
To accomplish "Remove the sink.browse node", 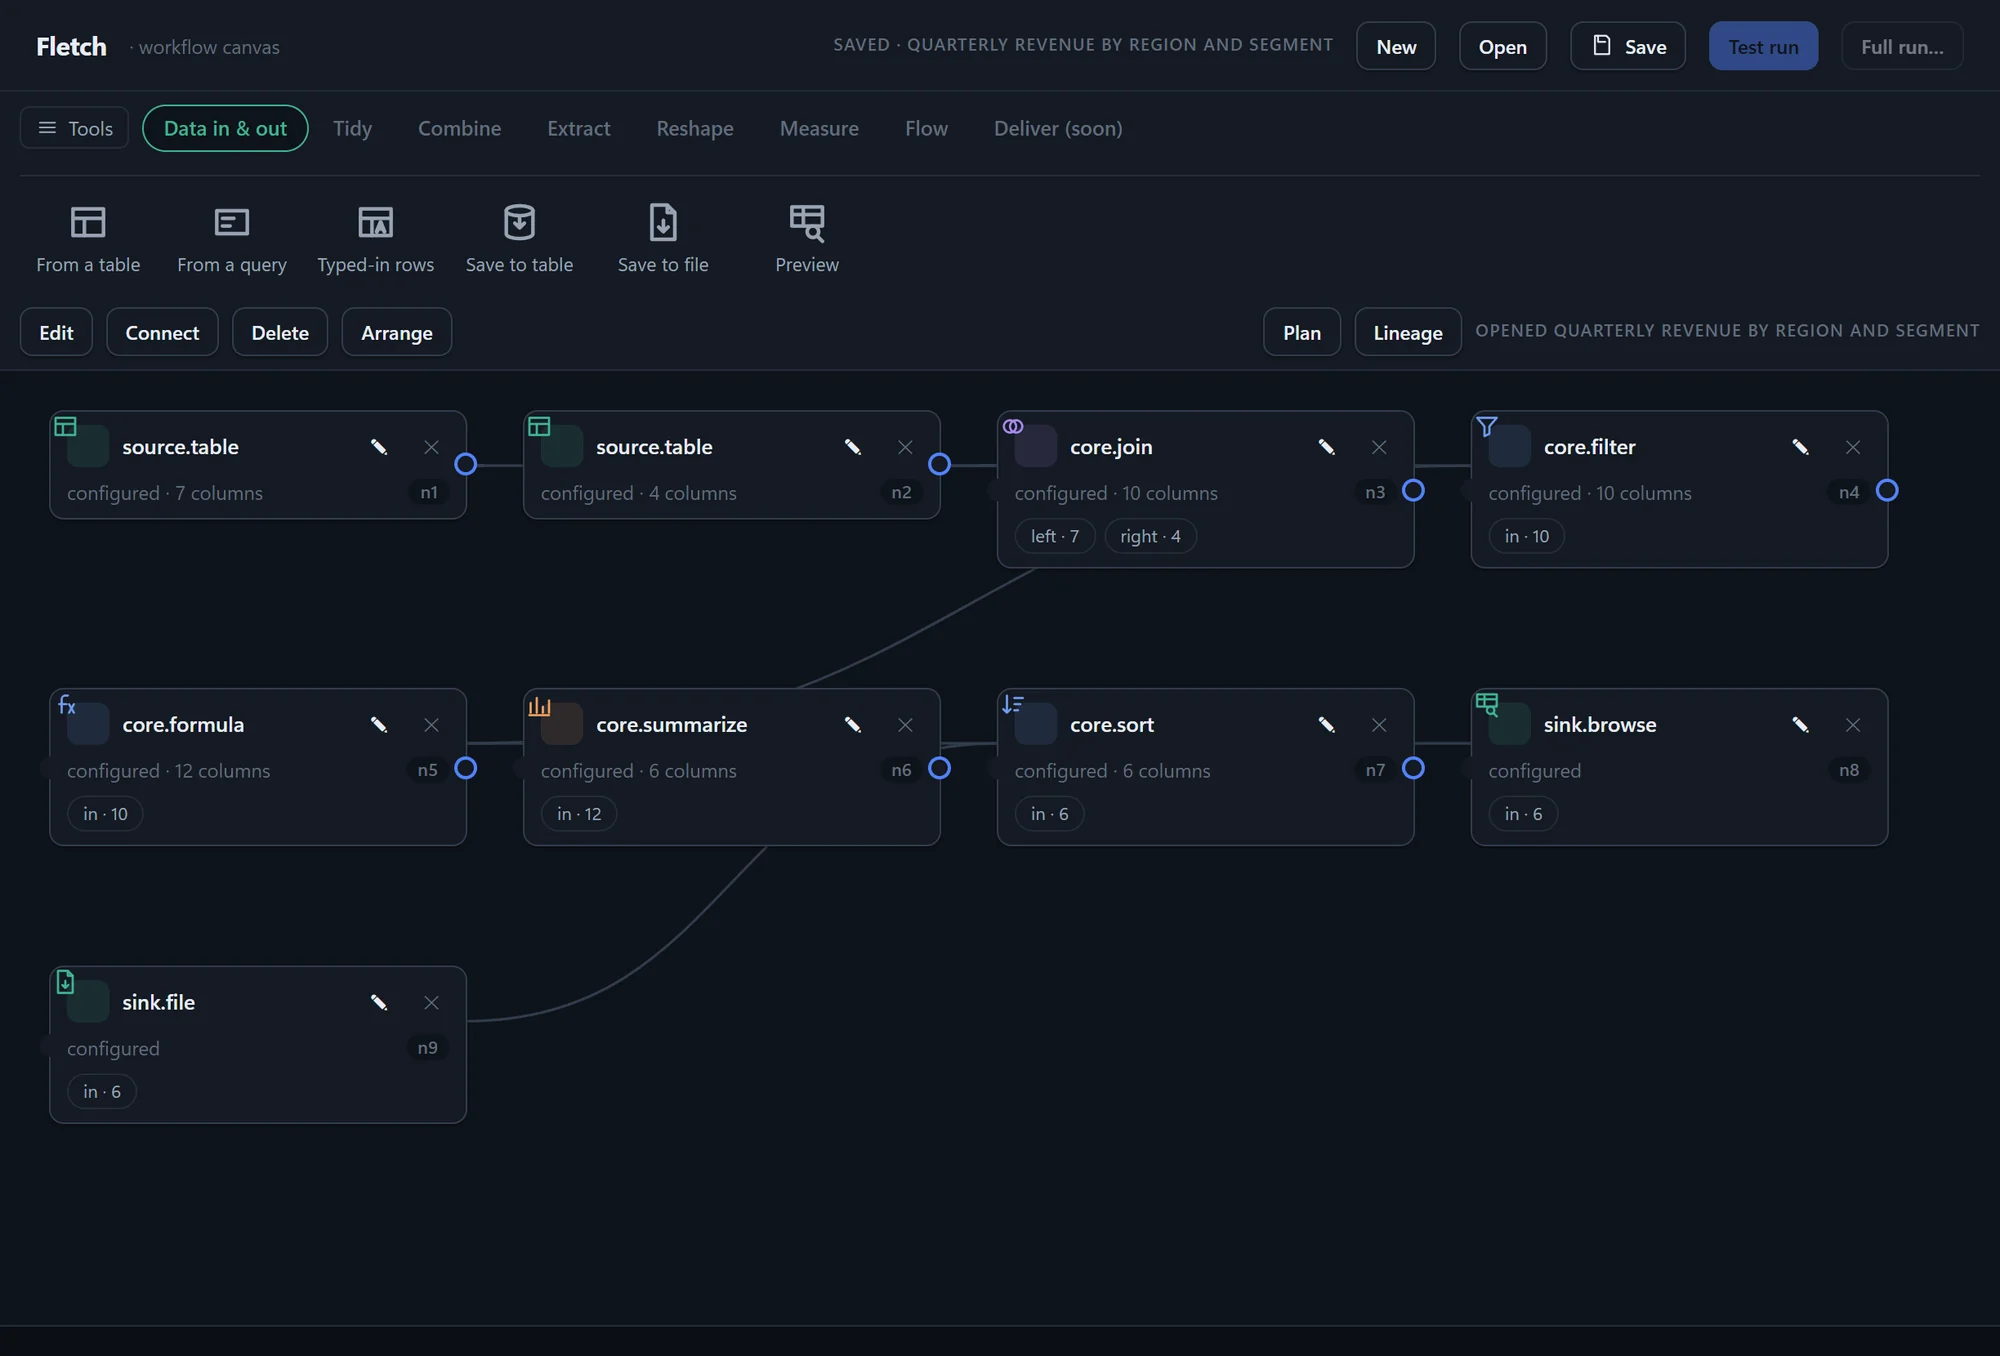I will tap(1853, 725).
